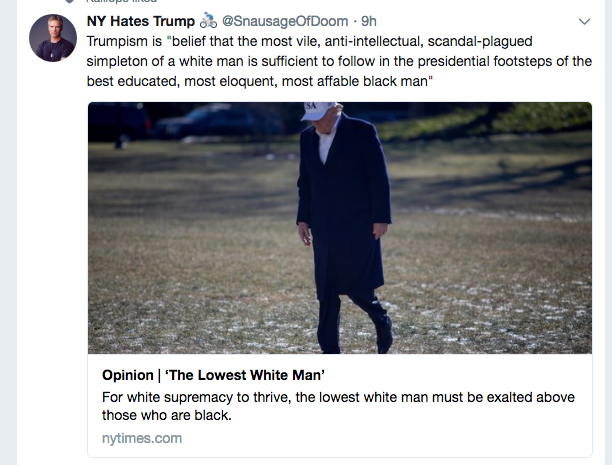Click 'those who are black.' description line
Screen dimensions: 612x465
(167, 415)
